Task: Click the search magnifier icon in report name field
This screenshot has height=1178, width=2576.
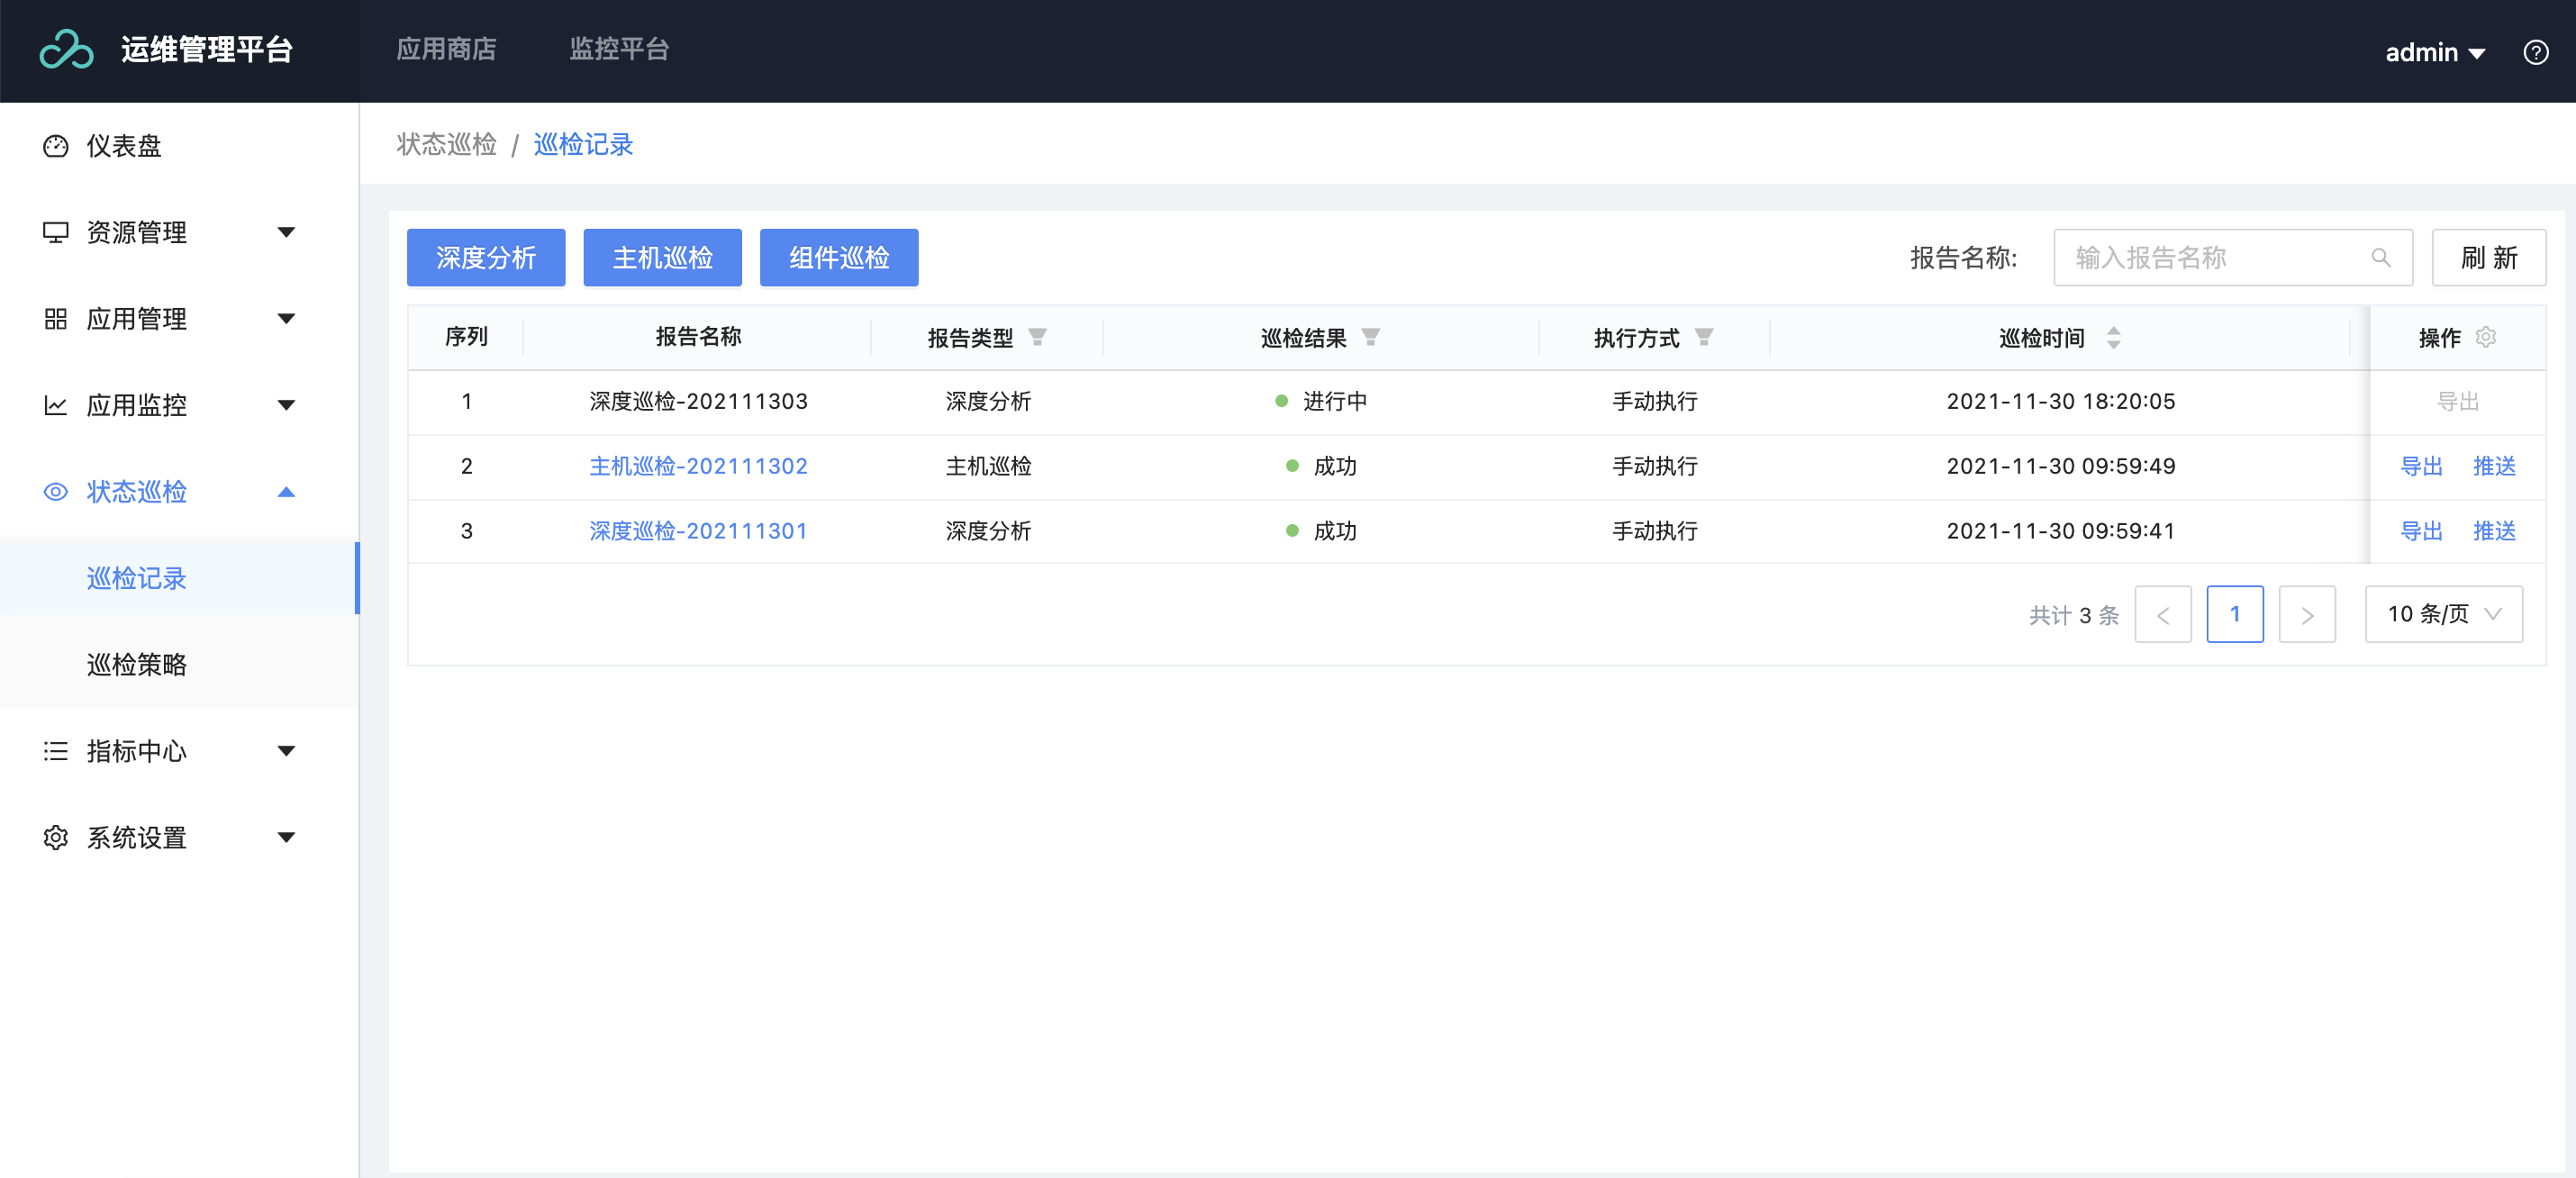Action: (2380, 258)
